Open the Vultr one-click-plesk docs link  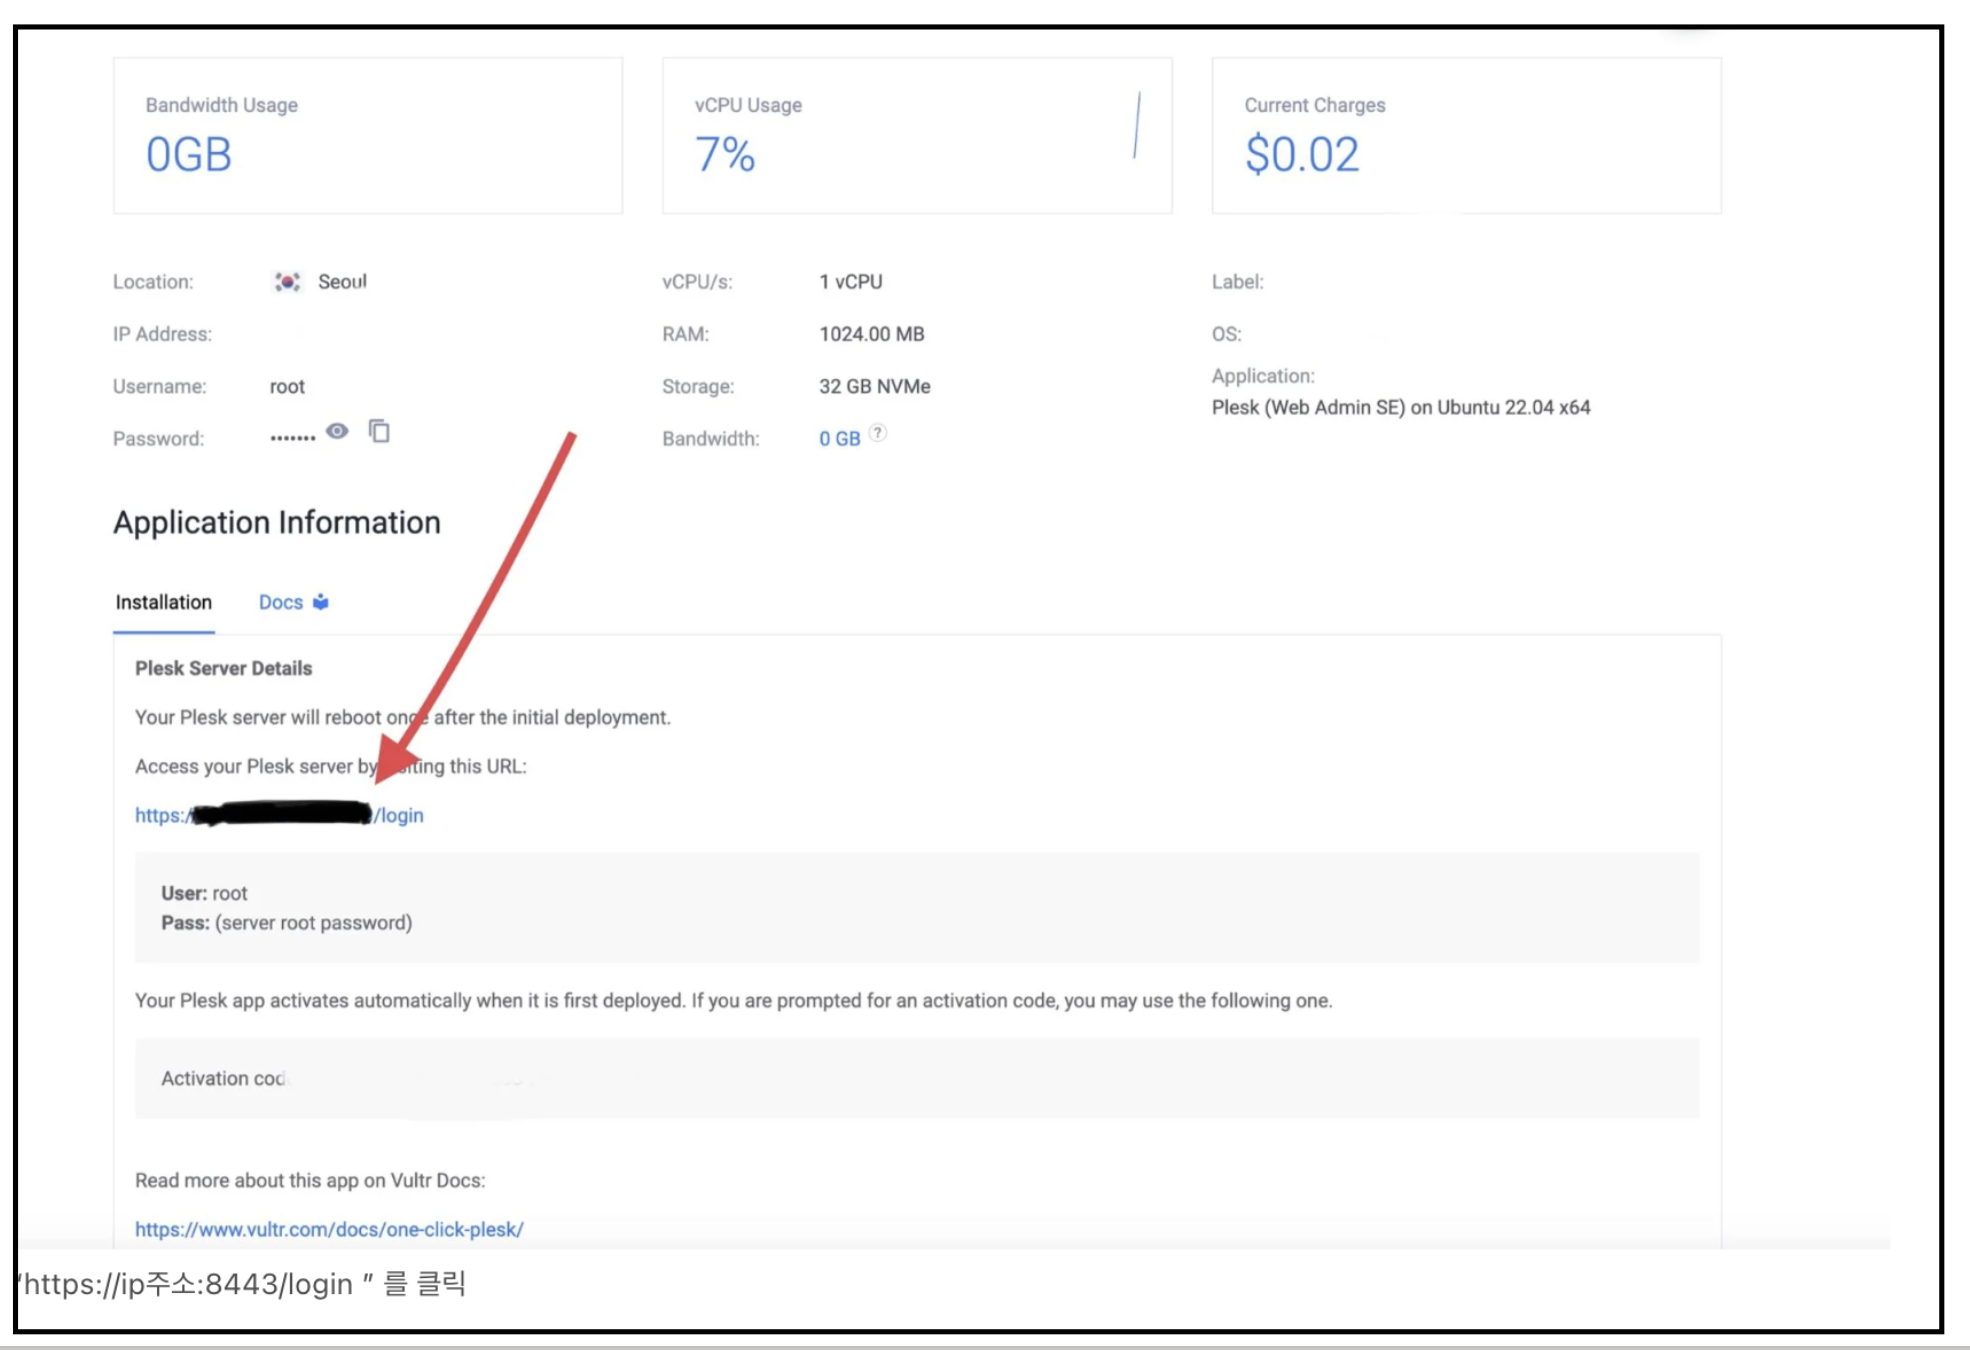329,1229
